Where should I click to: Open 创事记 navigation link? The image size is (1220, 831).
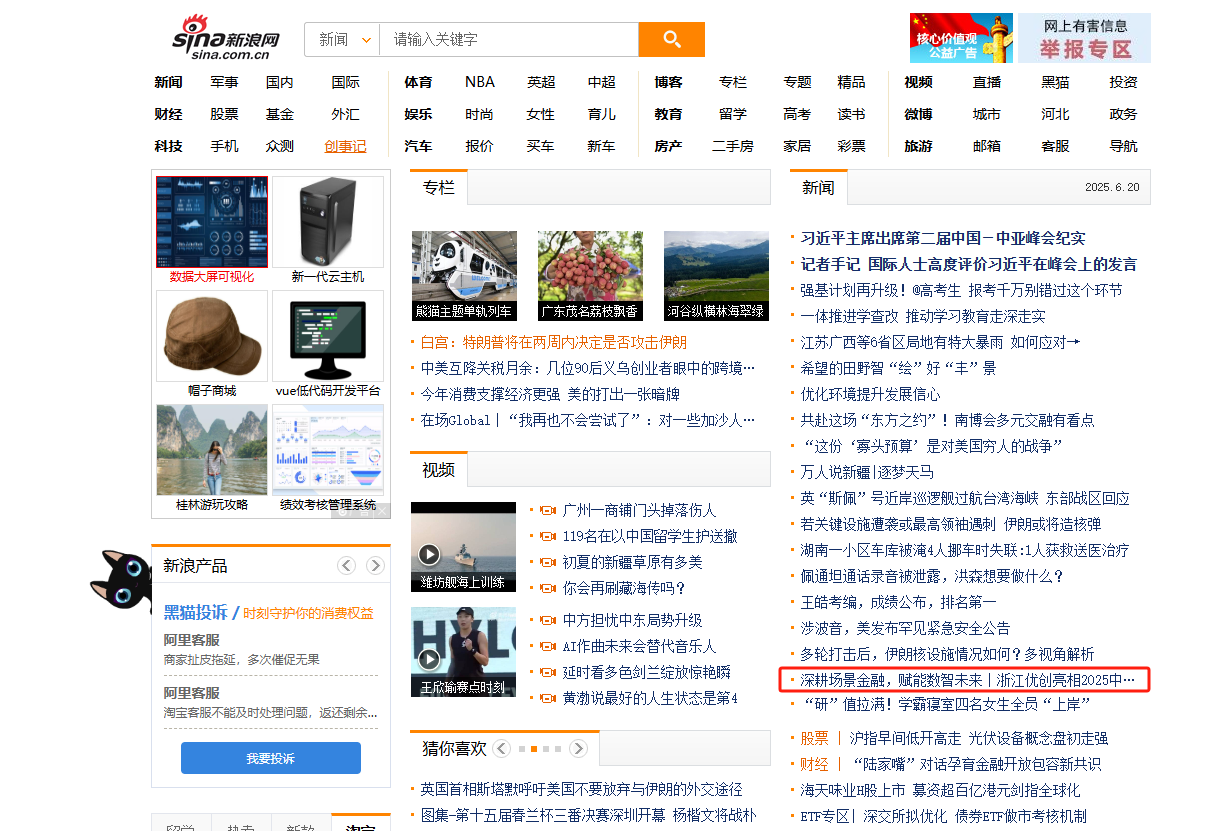[x=345, y=146]
